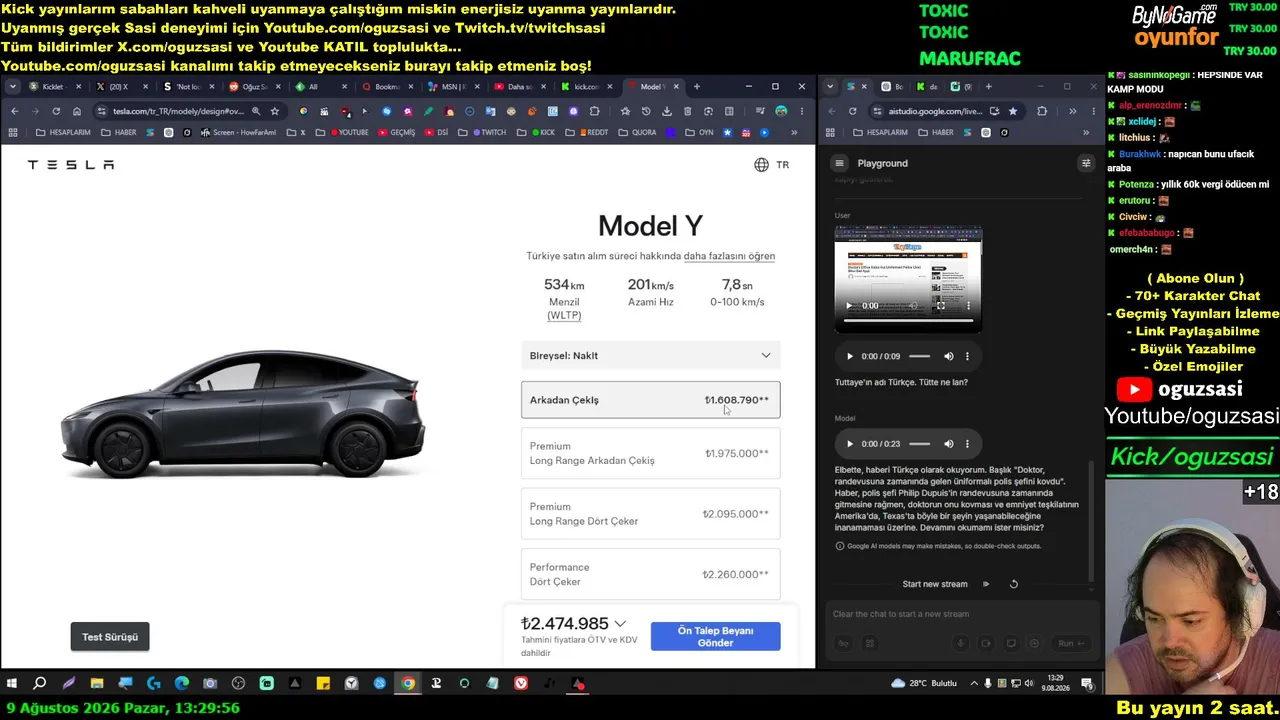Mute the 0:23 model audio clip
Screen dimensions: 1280x720
pyautogui.click(x=949, y=444)
